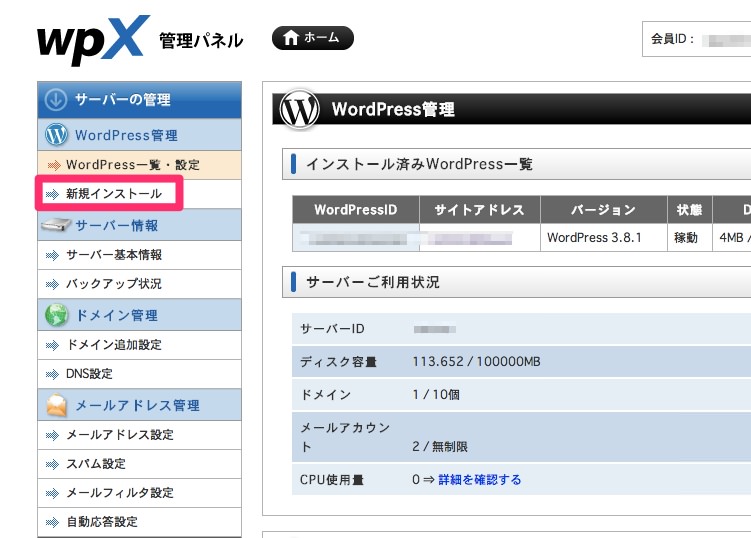
Task: Select the 稼動 status cell
Action: (x=690, y=237)
